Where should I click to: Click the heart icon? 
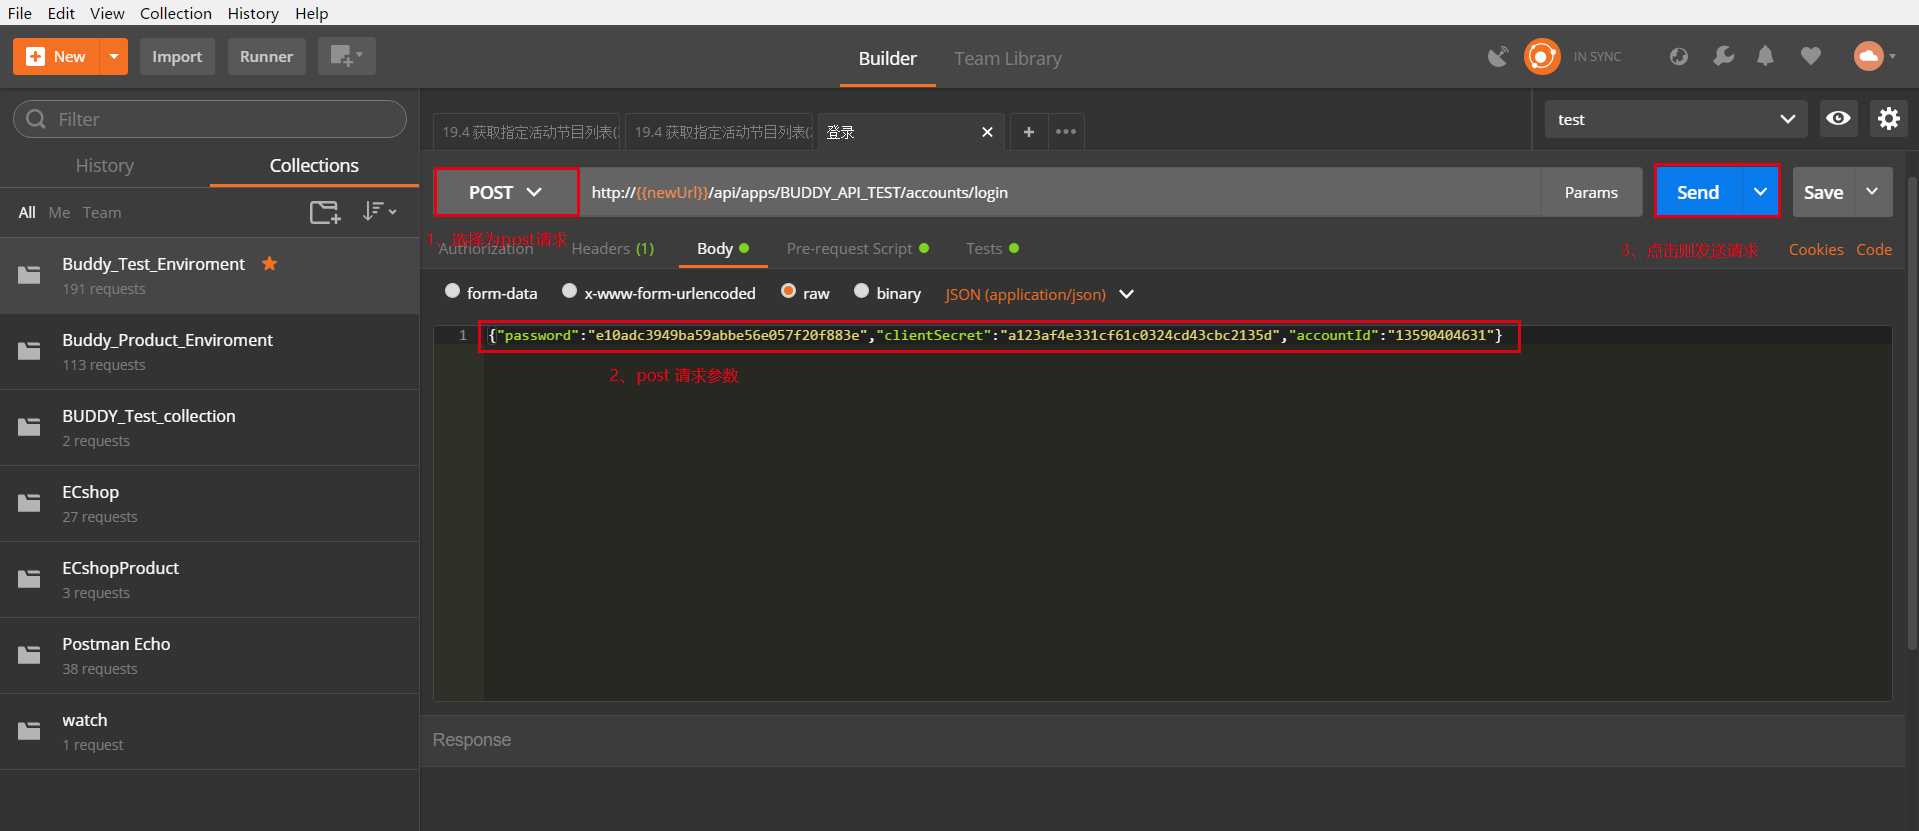[x=1810, y=57]
